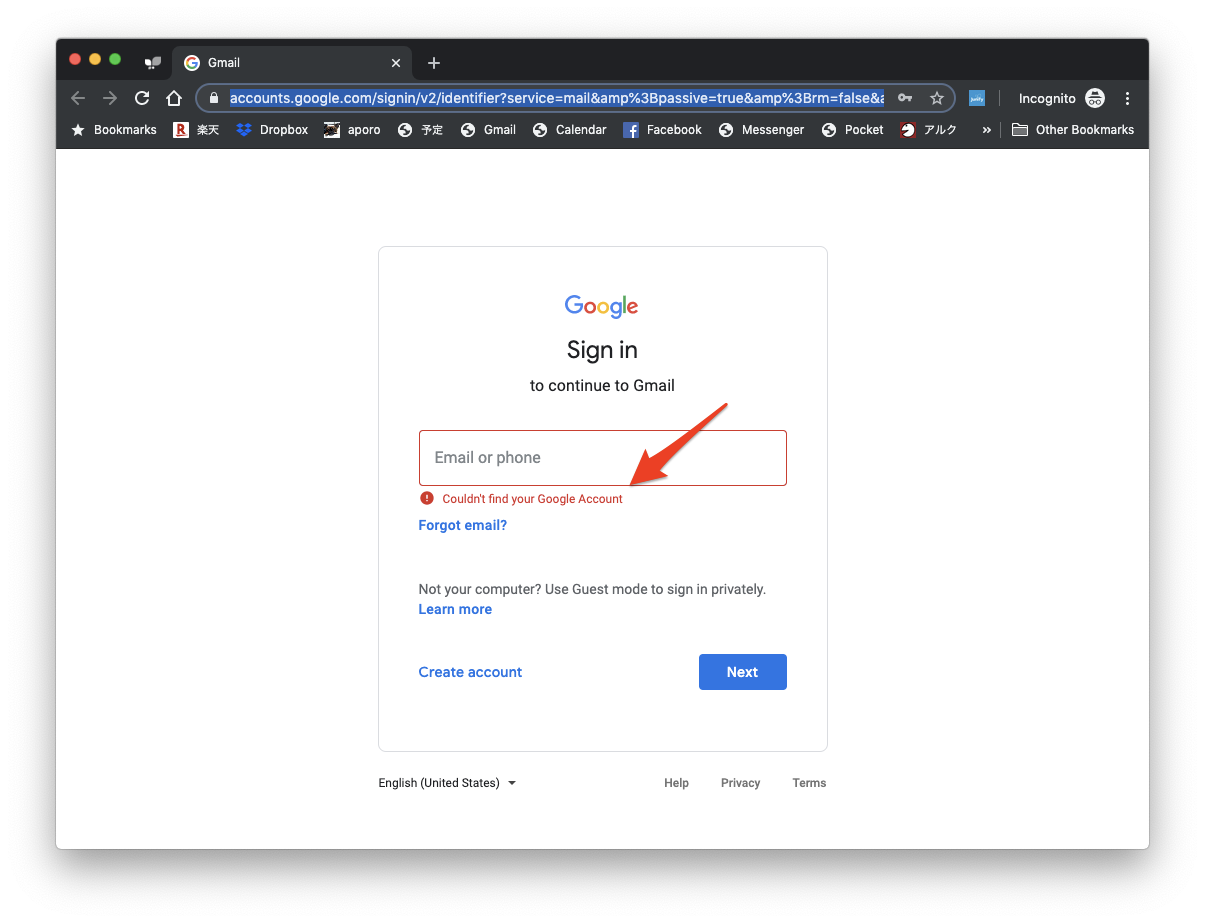The height and width of the screenshot is (923, 1205).
Task: Click the back navigation arrow
Action: (78, 98)
